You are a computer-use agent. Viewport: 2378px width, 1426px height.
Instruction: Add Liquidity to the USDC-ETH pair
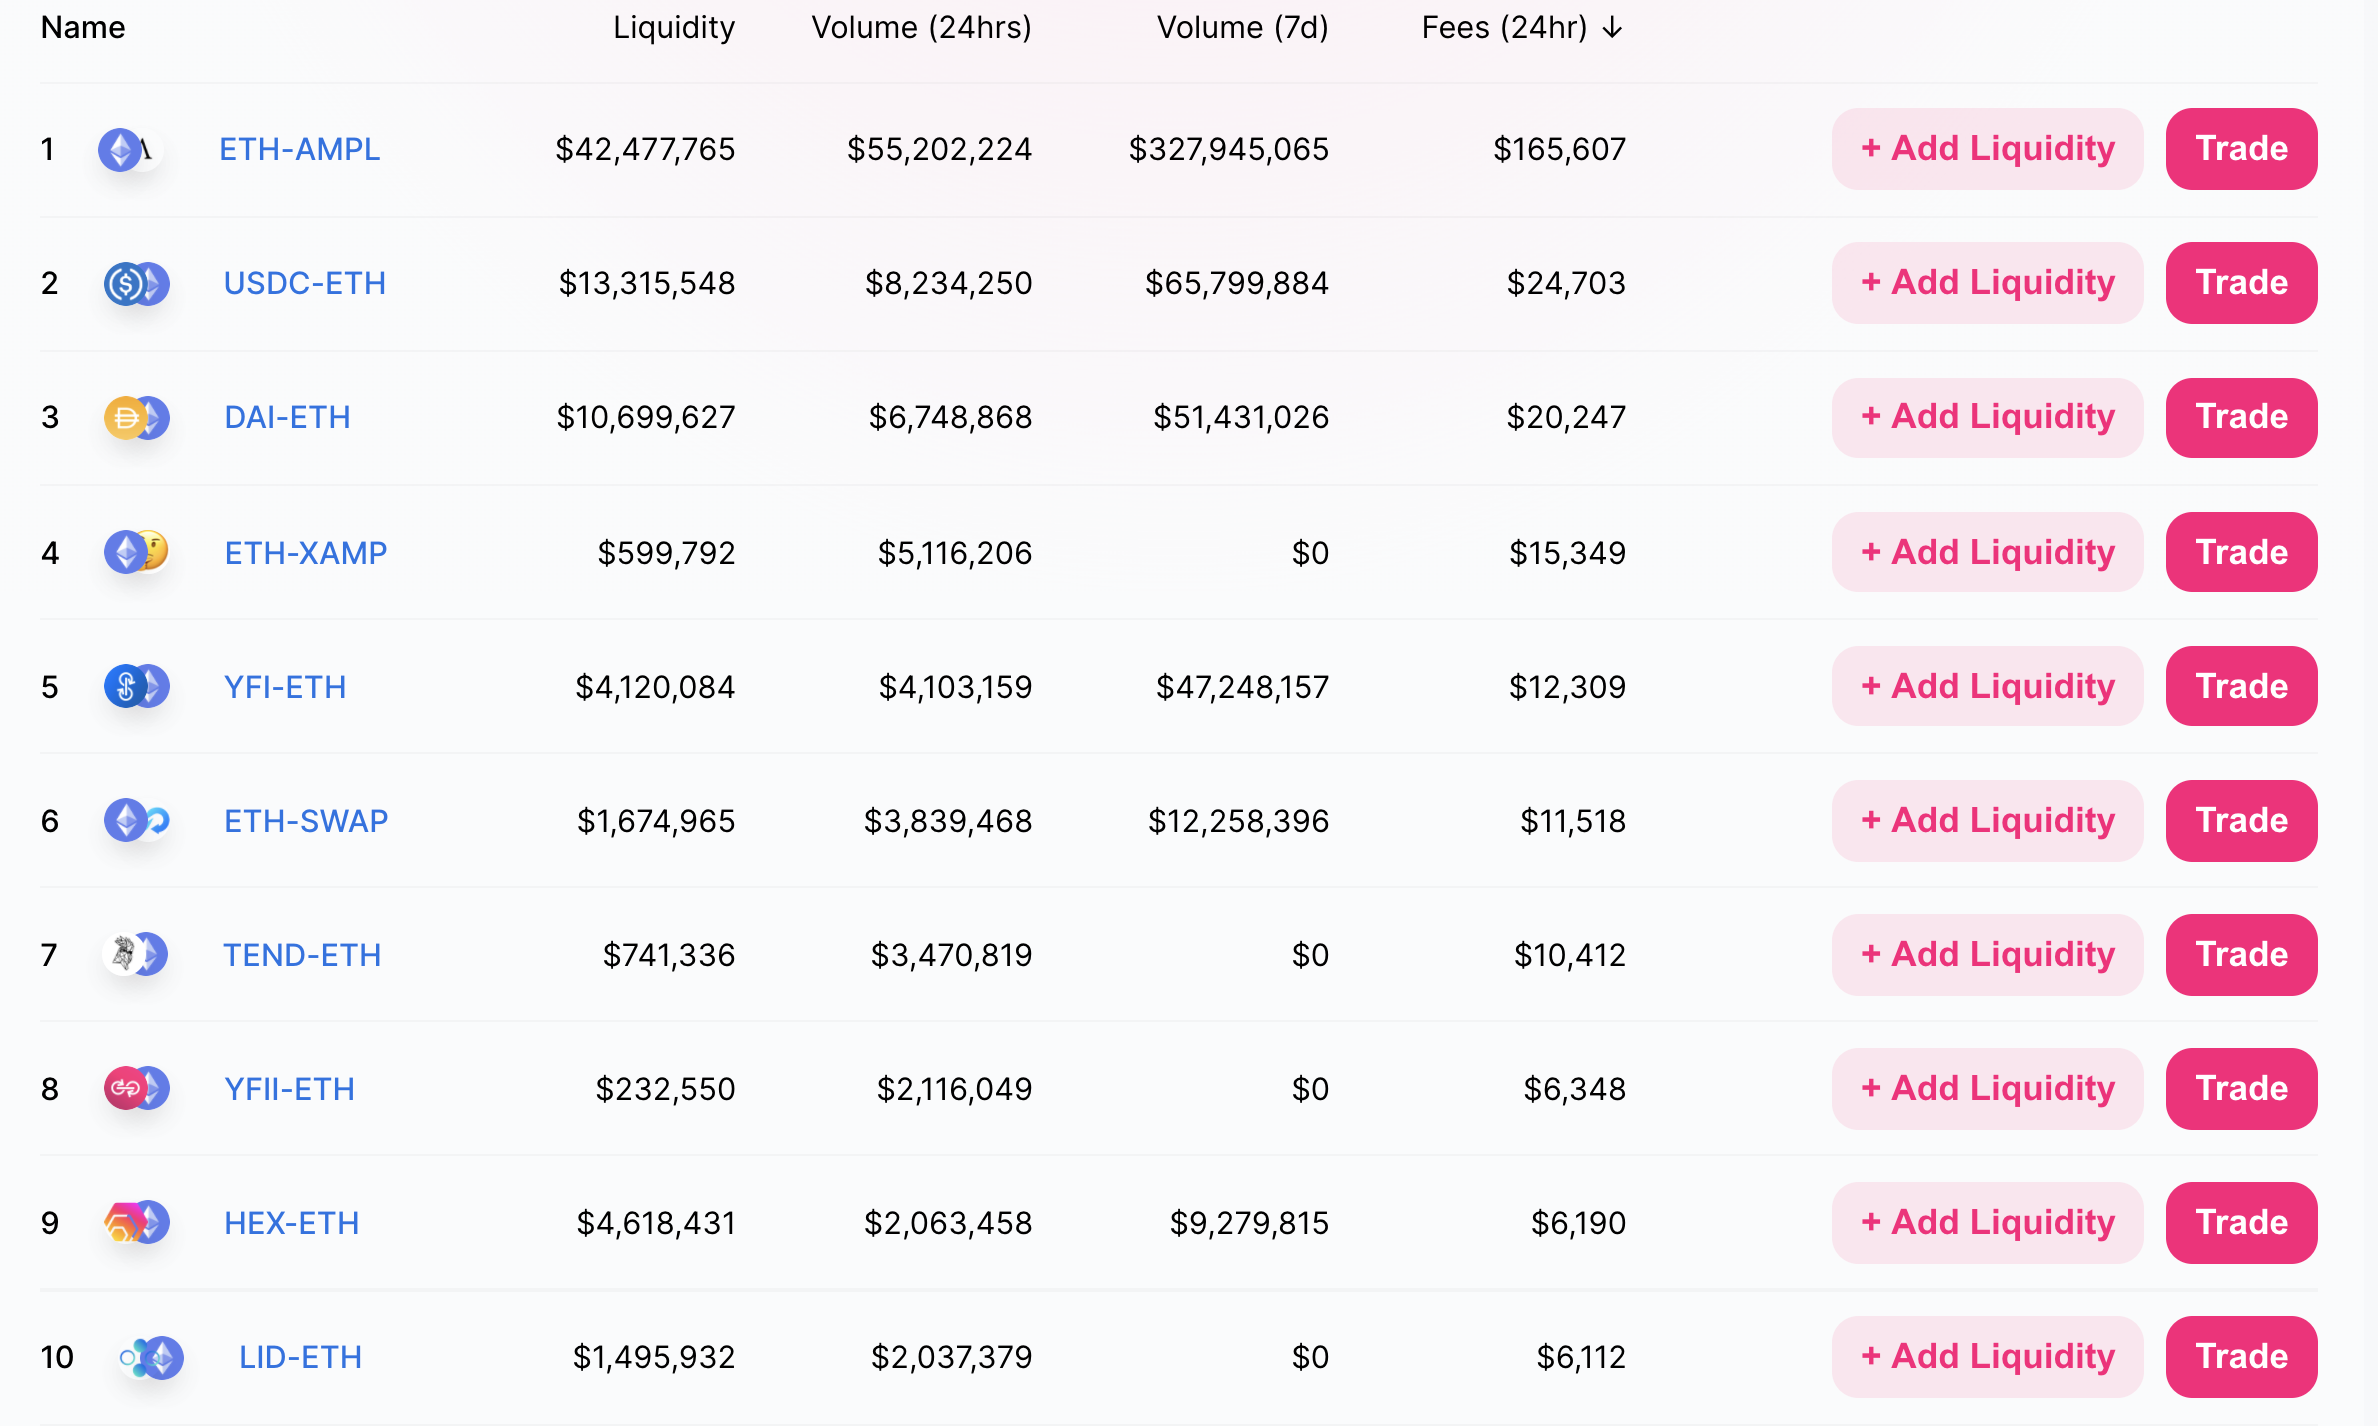1987,283
